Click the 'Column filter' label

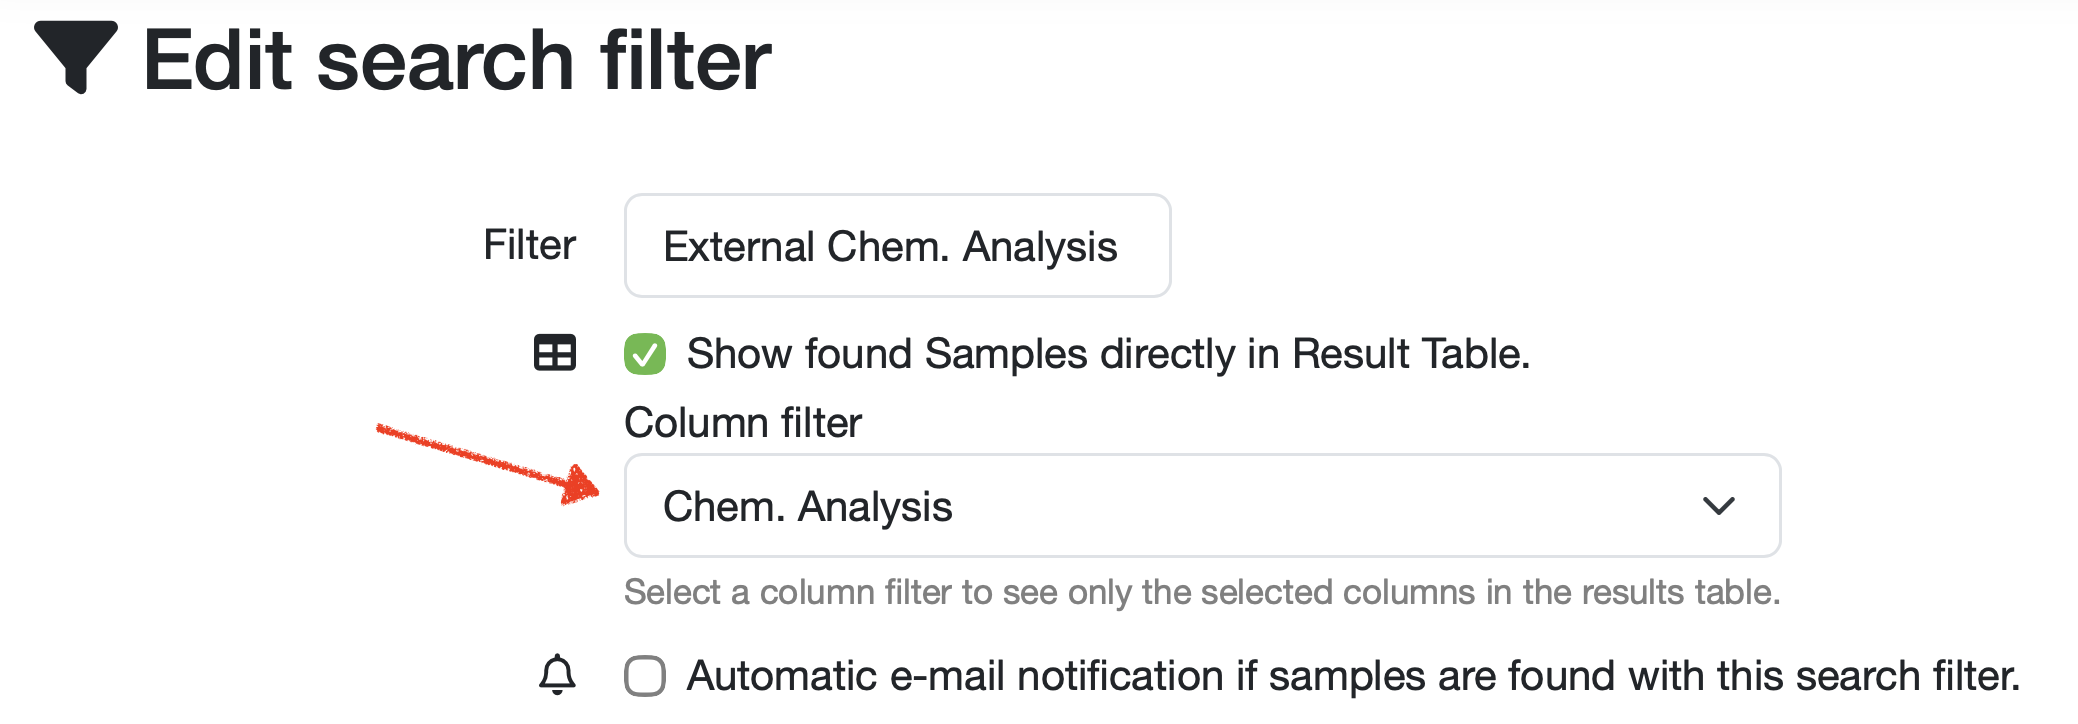click(x=743, y=423)
